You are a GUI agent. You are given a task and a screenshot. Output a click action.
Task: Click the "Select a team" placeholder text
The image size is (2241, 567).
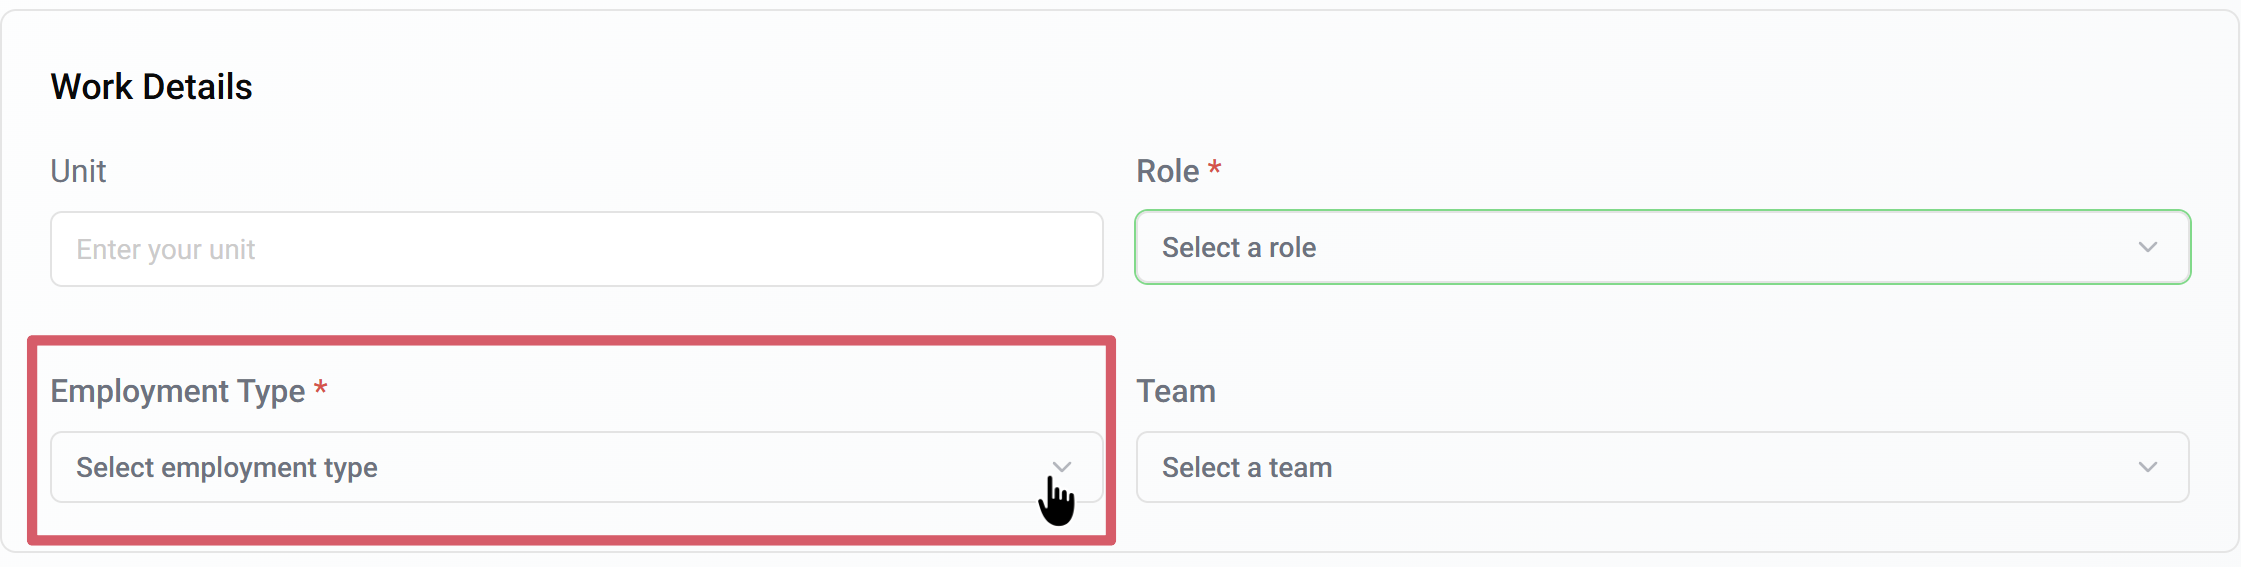click(1247, 467)
